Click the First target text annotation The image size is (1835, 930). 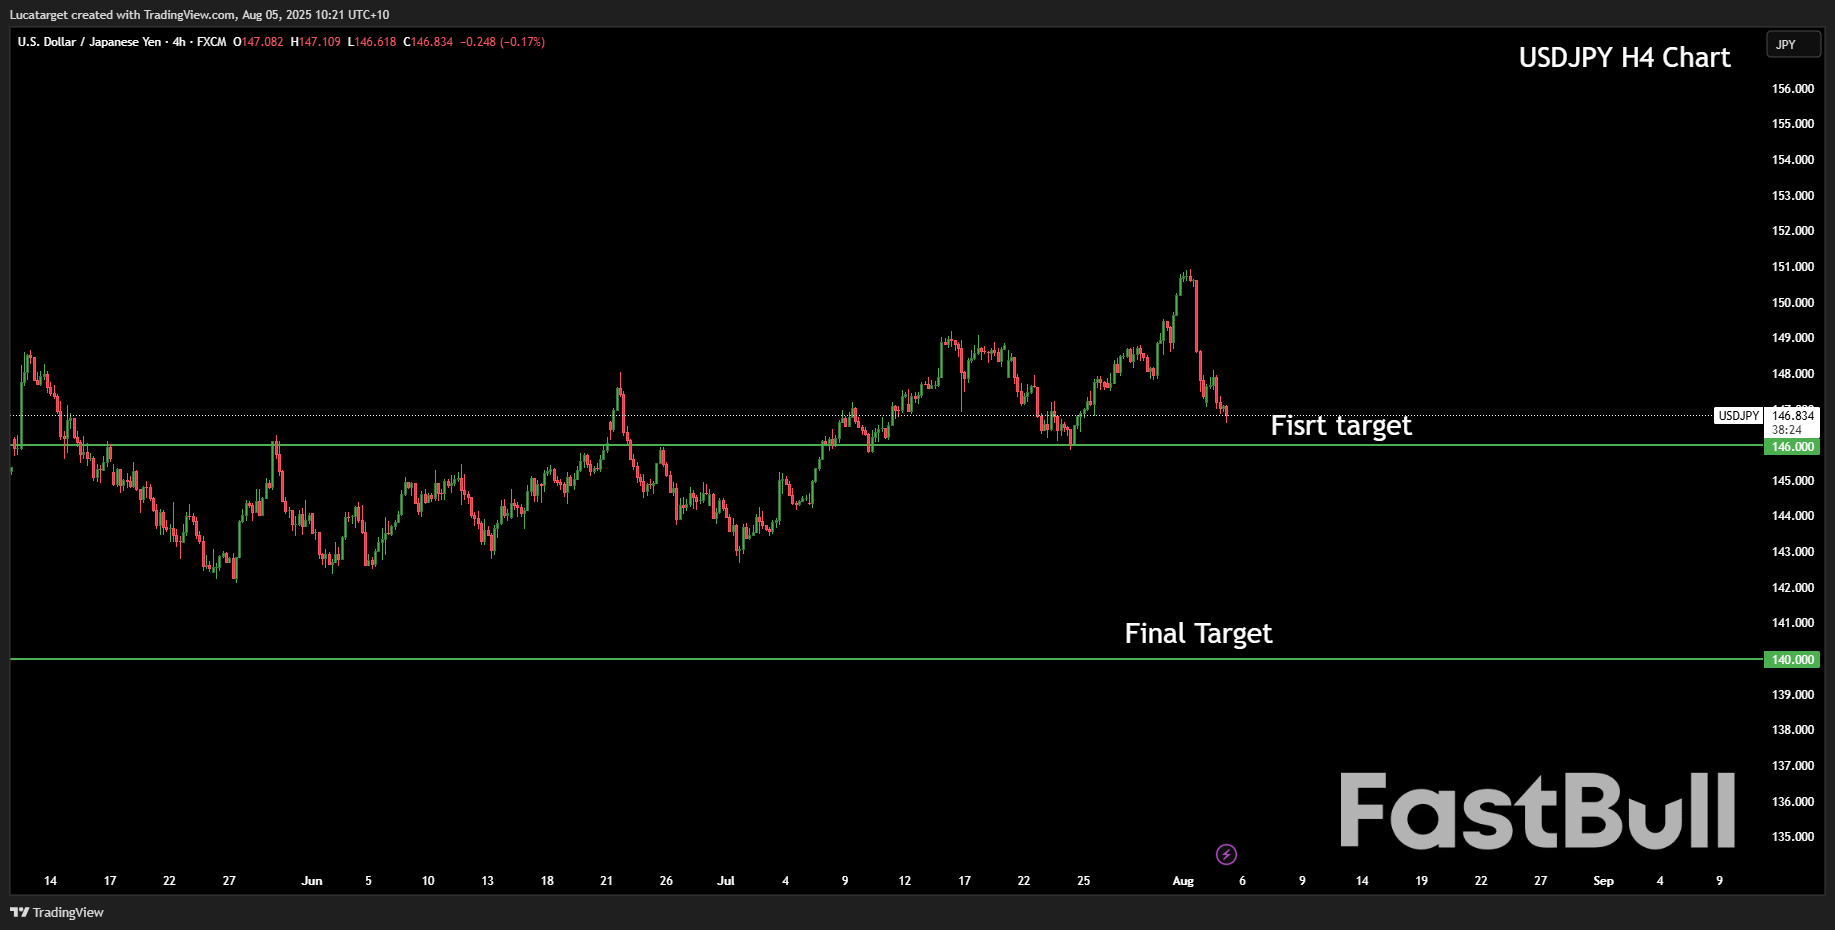click(1341, 425)
